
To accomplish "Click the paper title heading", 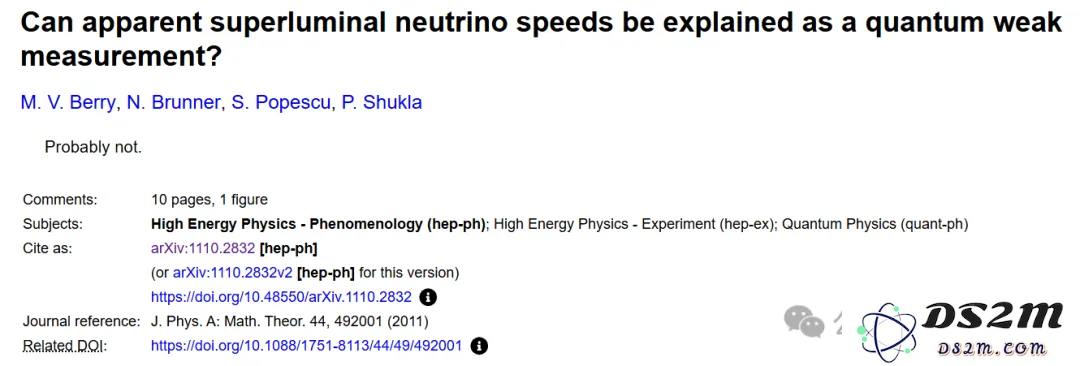I will [x=541, y=39].
